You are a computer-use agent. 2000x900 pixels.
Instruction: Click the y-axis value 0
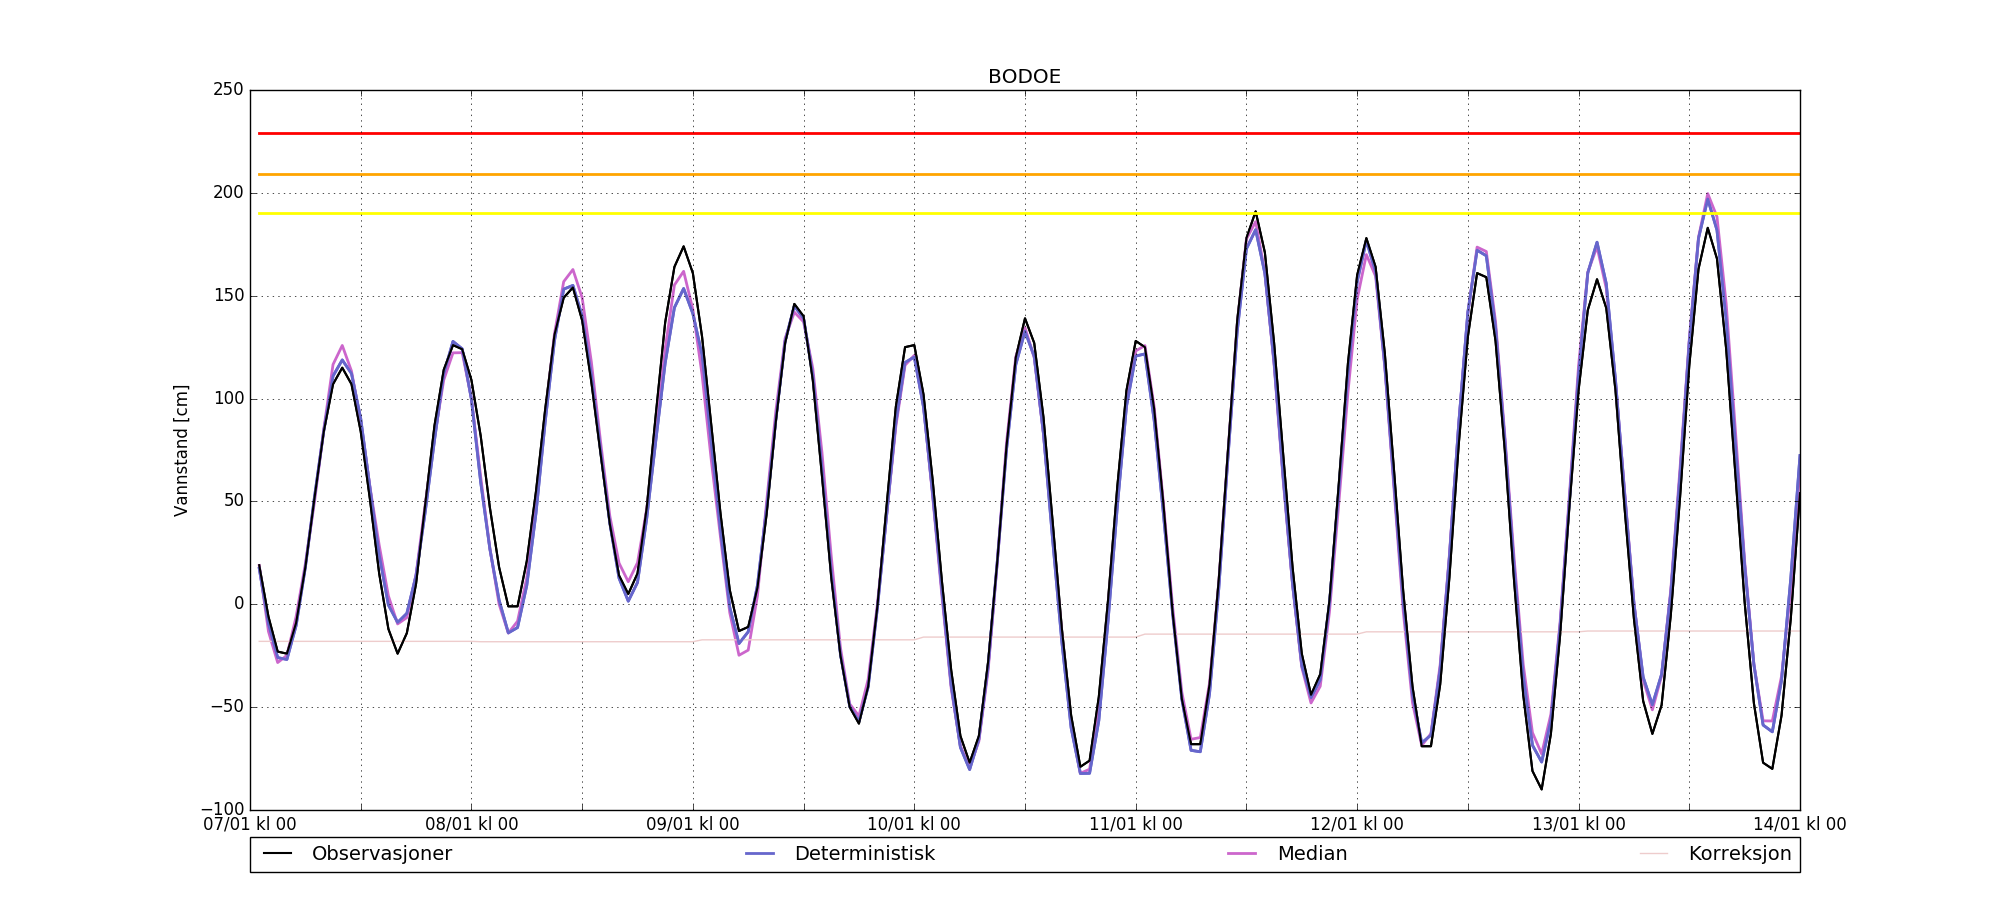point(239,604)
